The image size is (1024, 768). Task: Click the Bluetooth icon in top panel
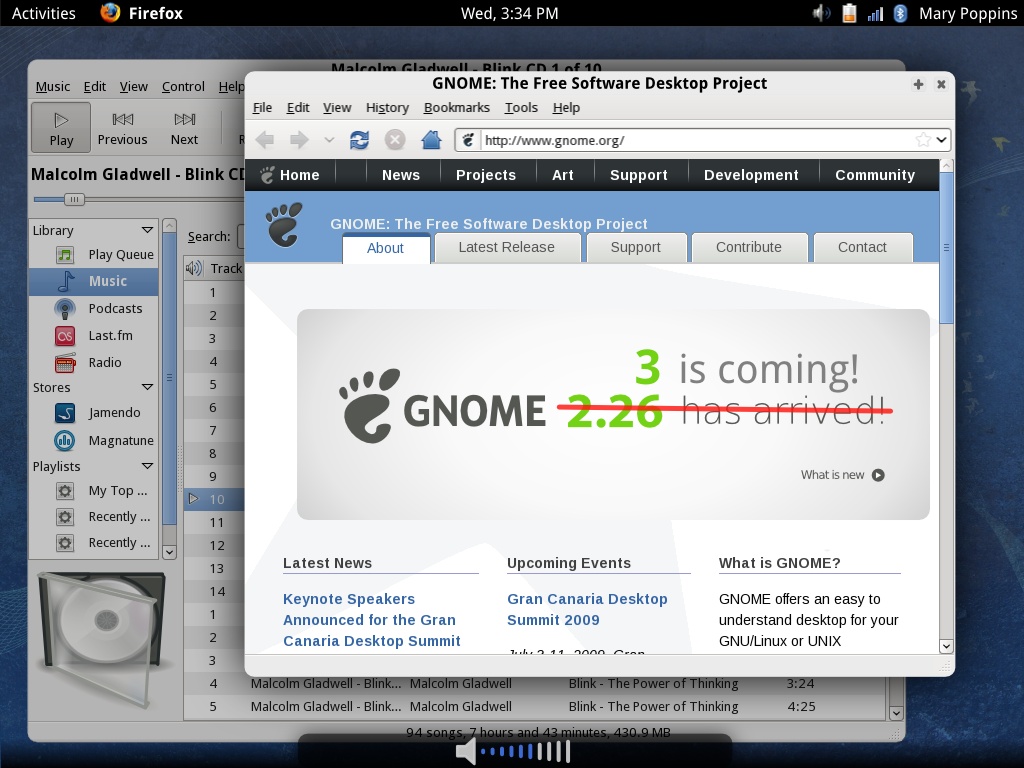(900, 13)
